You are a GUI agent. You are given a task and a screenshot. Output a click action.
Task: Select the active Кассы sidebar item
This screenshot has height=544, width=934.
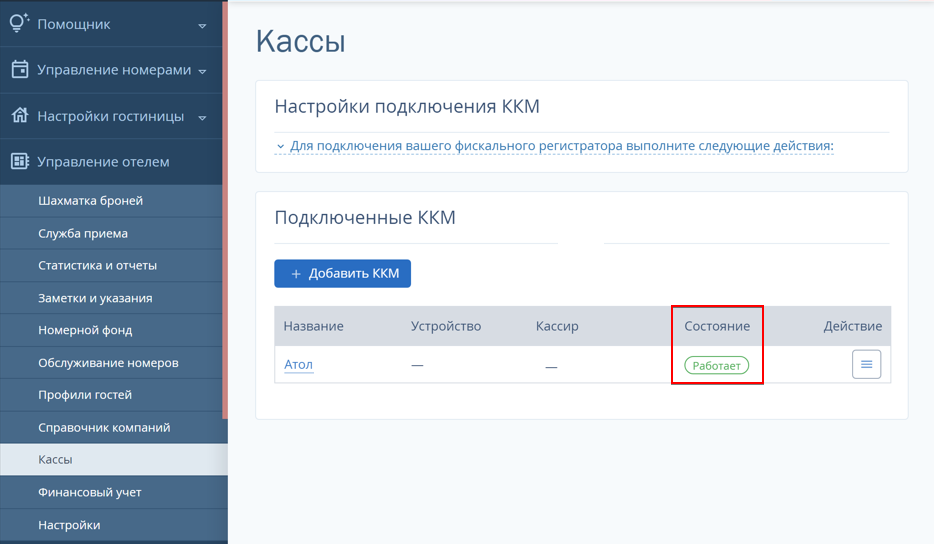coord(113,459)
